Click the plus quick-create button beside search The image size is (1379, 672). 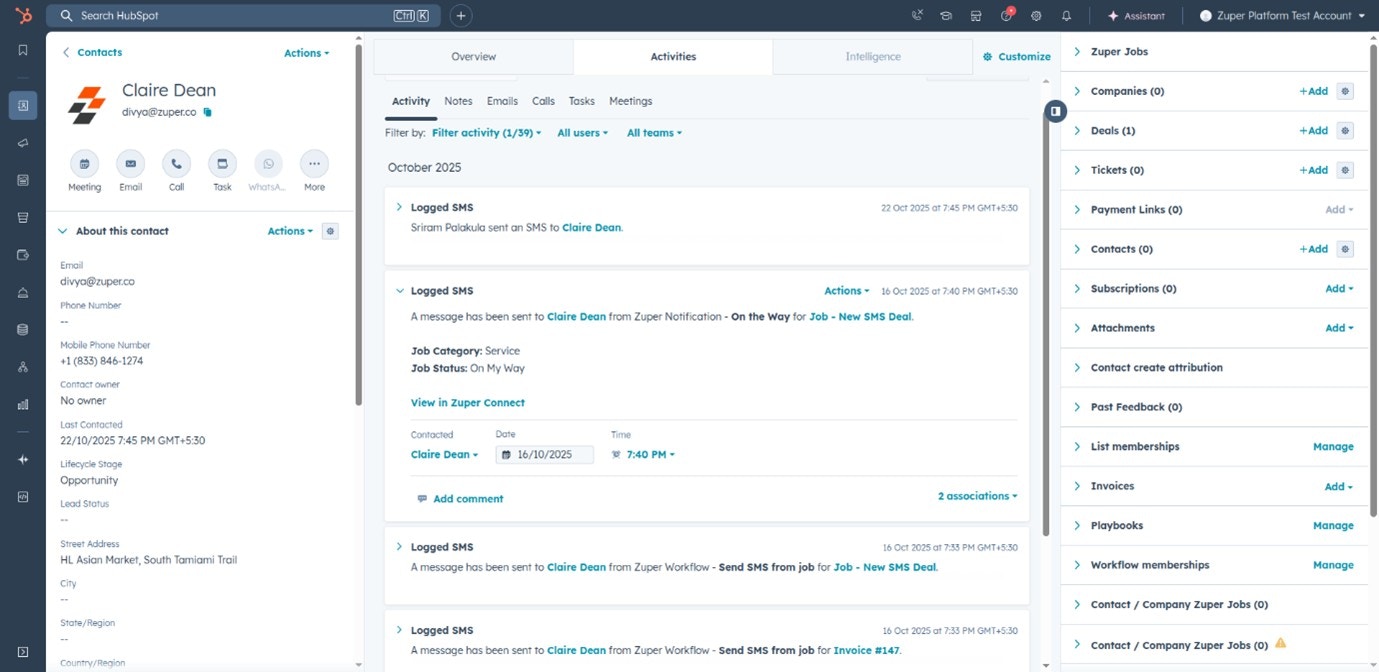pyautogui.click(x=461, y=15)
